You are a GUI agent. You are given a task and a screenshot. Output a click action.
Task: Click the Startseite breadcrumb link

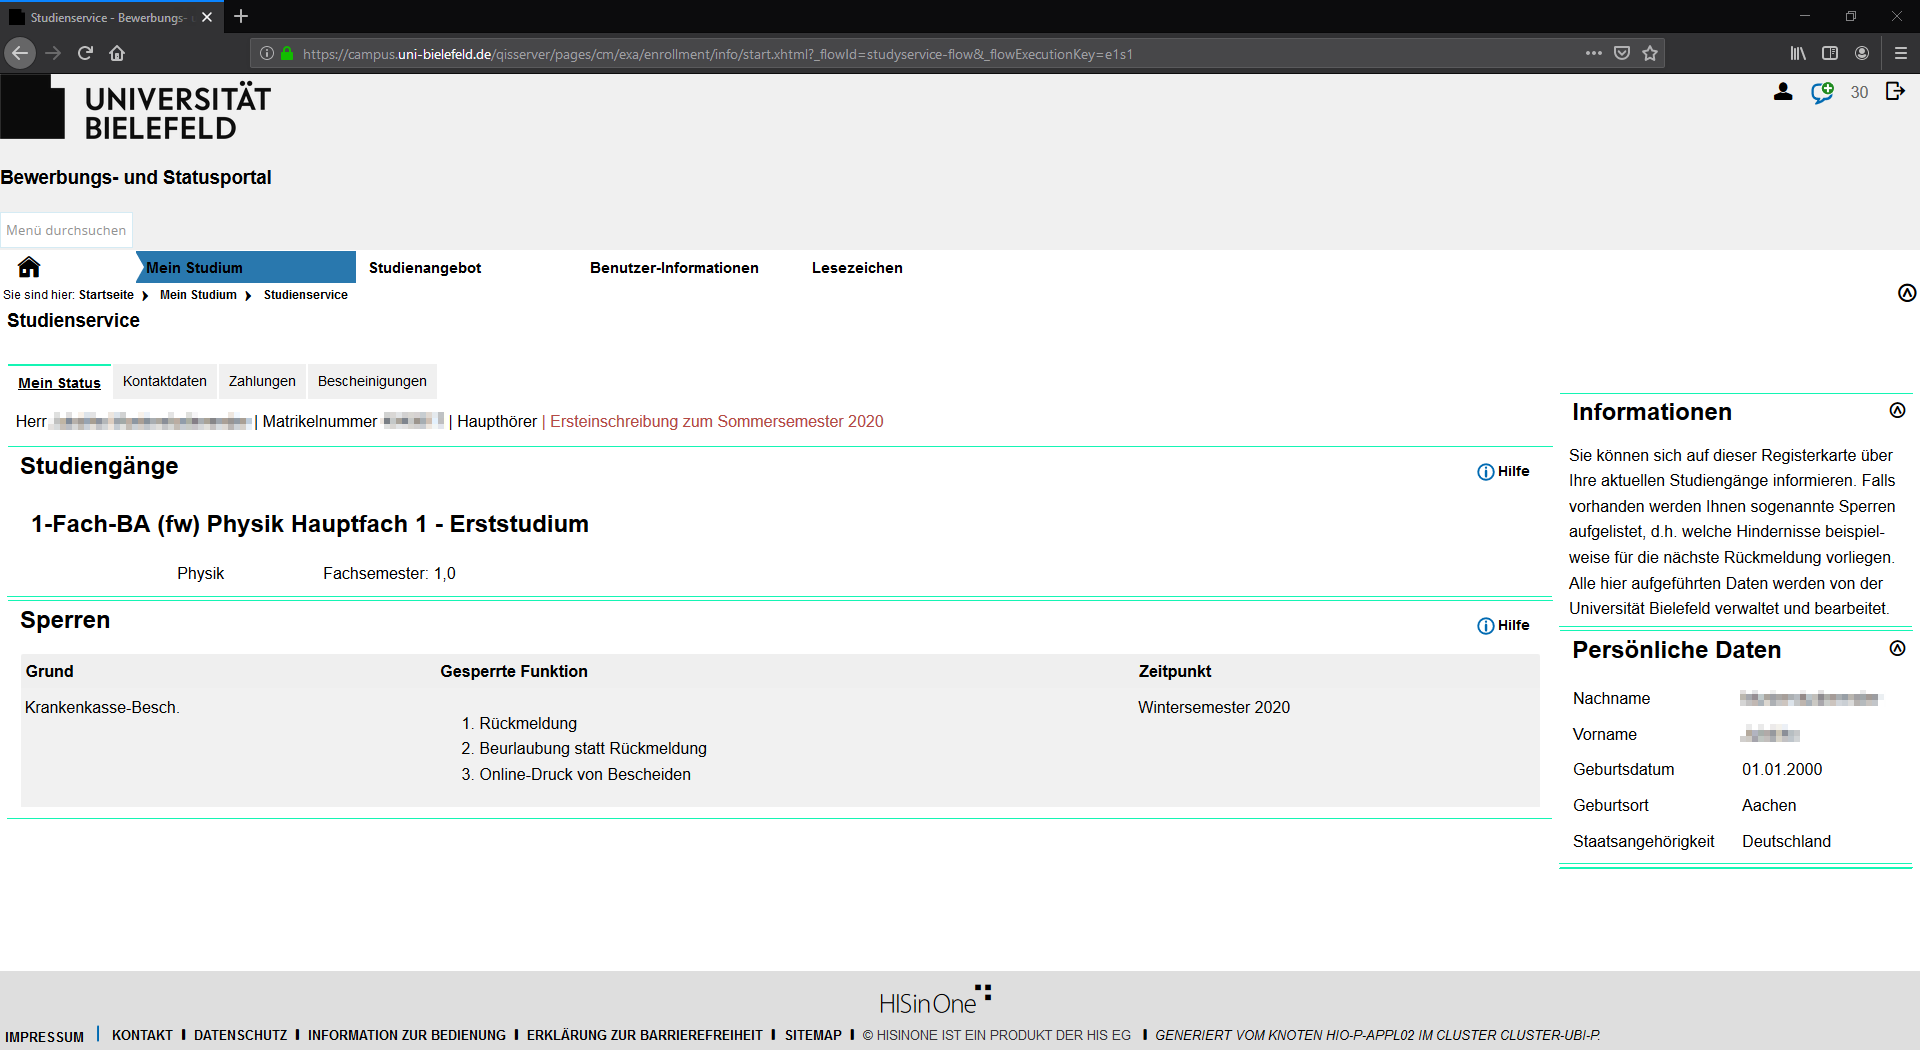click(x=106, y=295)
